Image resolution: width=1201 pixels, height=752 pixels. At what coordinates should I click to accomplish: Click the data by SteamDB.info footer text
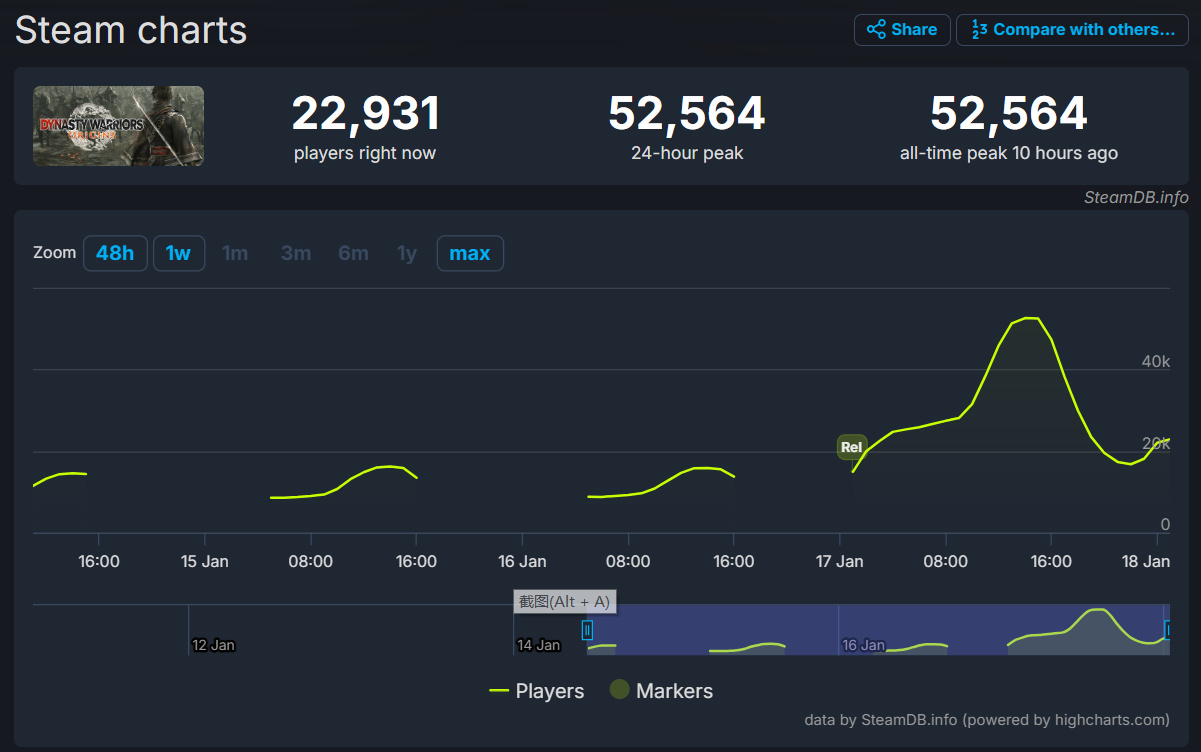click(987, 720)
